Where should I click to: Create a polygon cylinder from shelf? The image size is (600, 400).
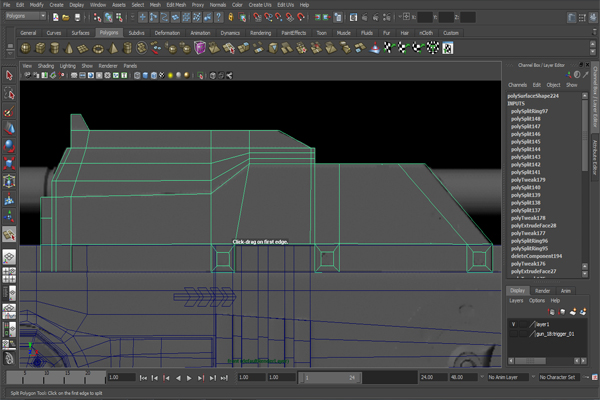point(54,48)
